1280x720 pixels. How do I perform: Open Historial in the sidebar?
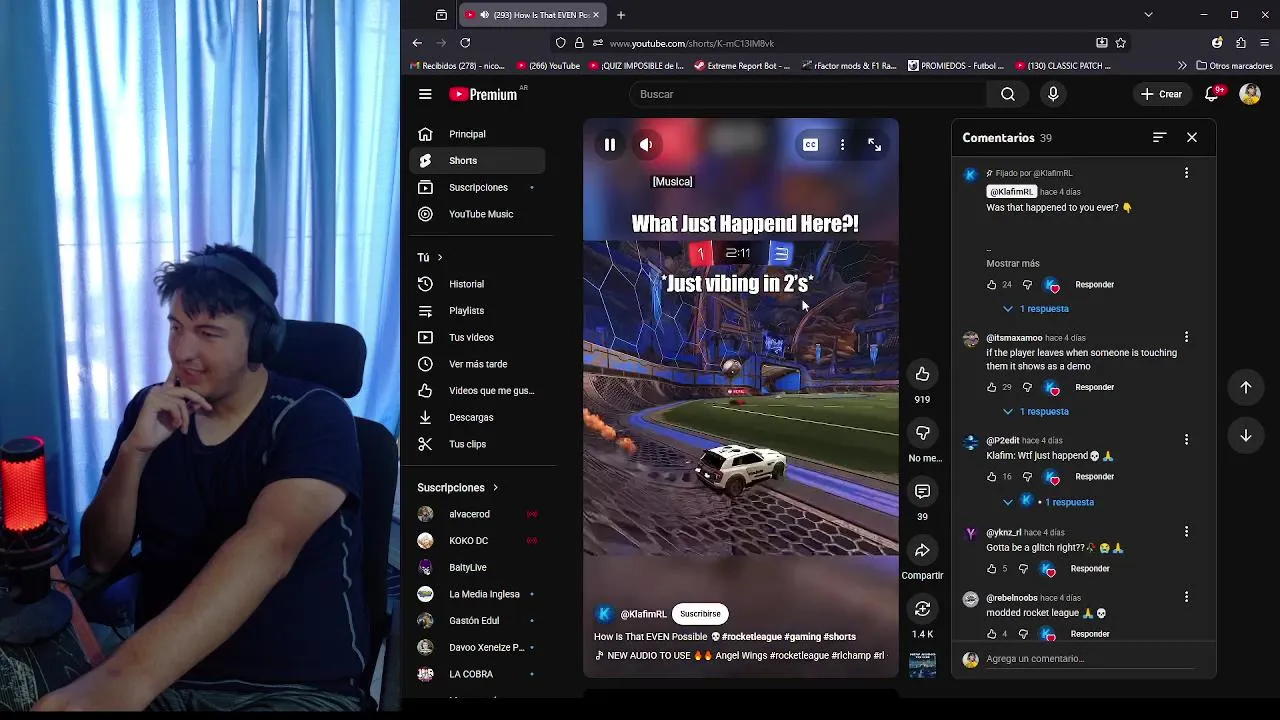coord(477,284)
